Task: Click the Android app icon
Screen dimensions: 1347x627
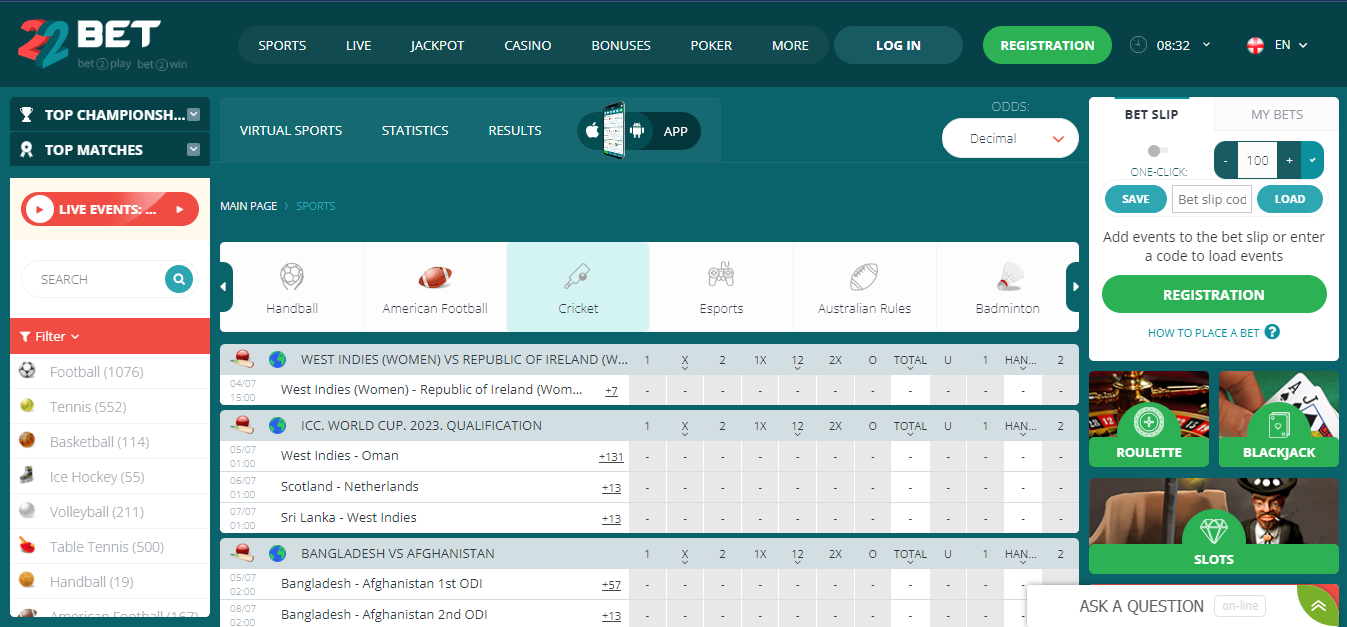Action: point(637,131)
